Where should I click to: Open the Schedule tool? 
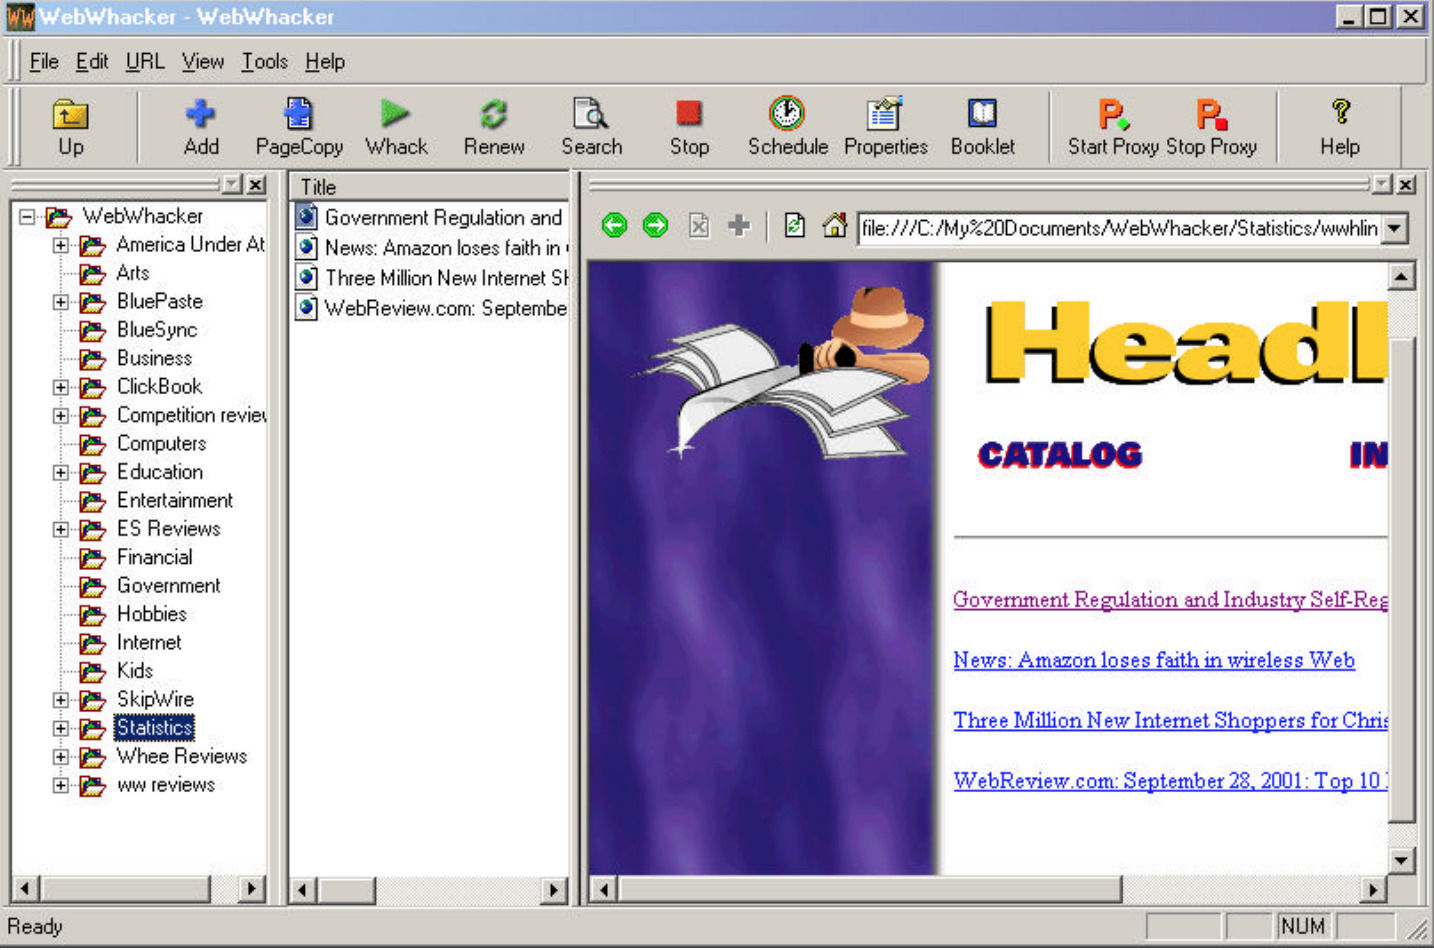click(788, 124)
